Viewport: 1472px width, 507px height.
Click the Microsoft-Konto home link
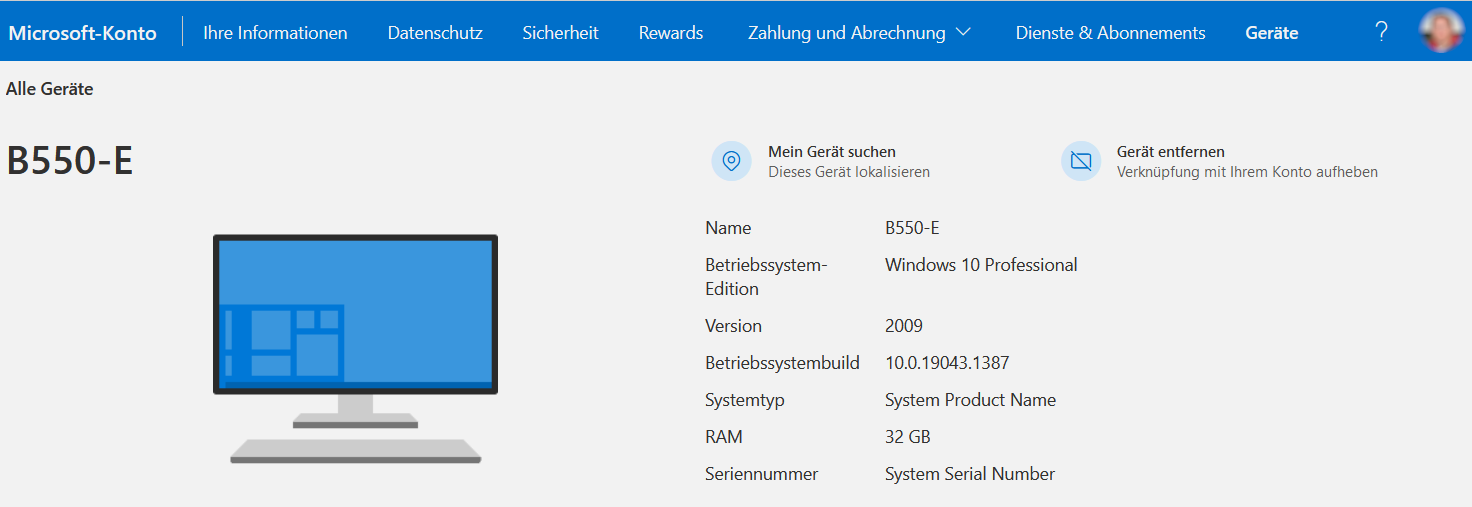(83, 33)
